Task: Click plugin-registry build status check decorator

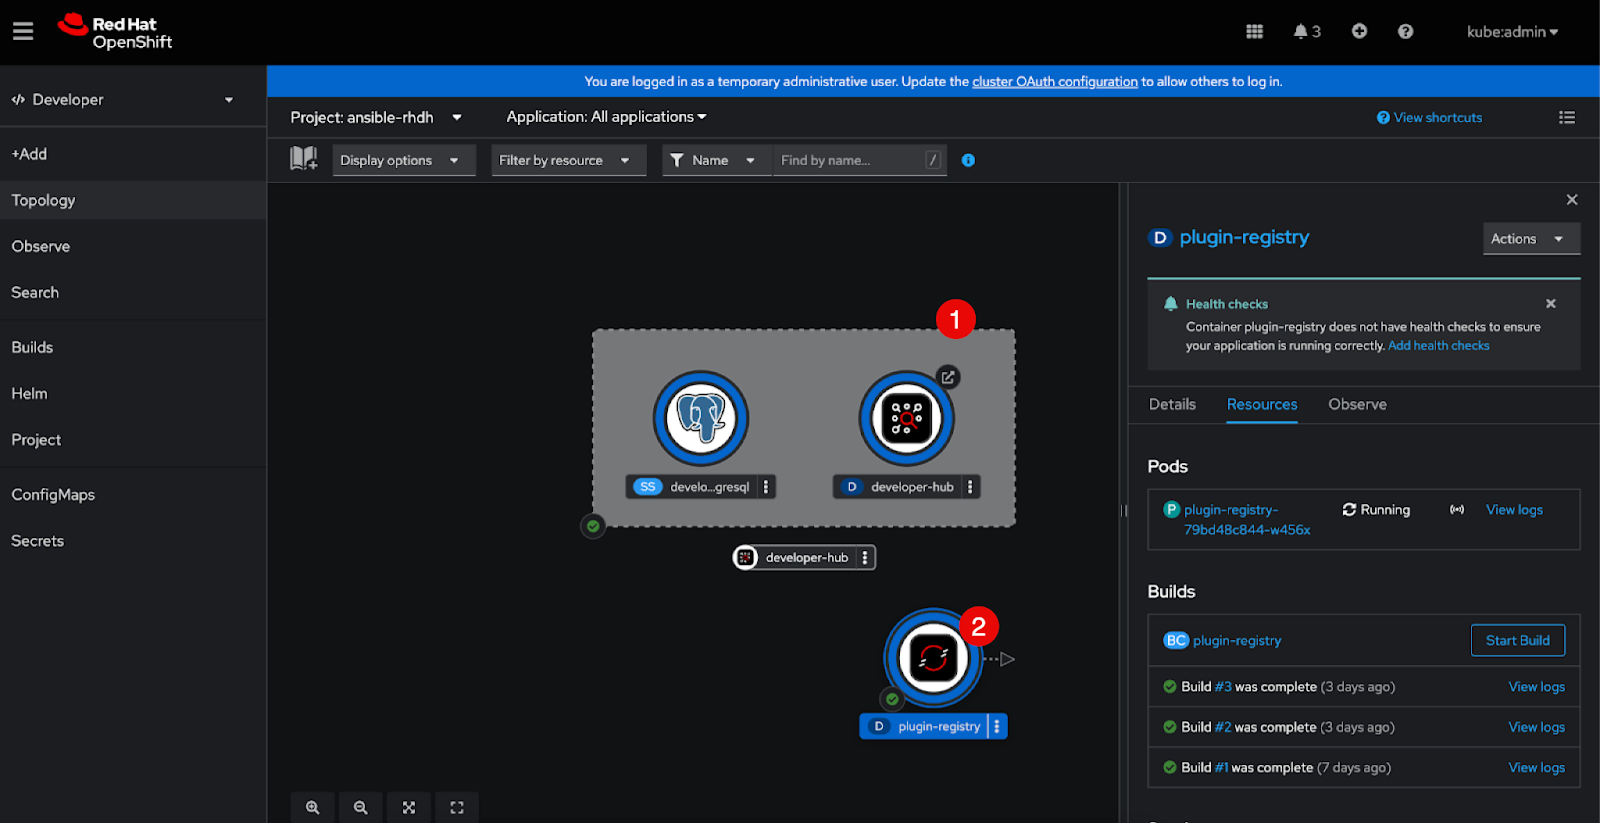Action: [x=892, y=699]
